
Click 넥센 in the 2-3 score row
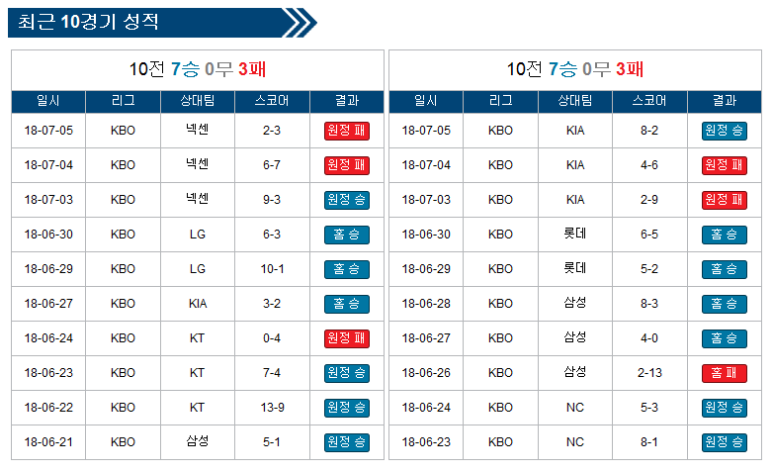coord(197,130)
